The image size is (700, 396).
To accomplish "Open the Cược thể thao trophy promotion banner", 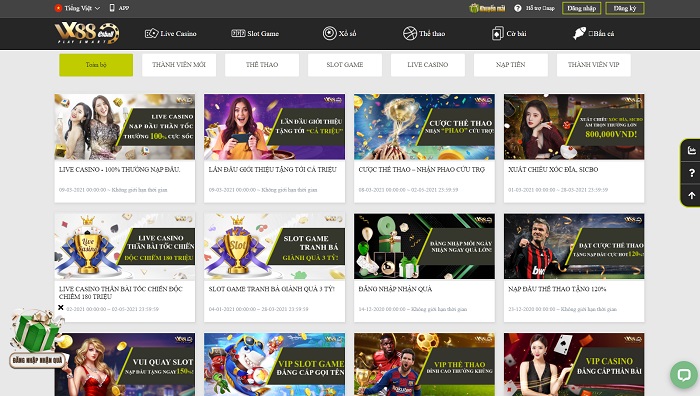I will pos(424,127).
